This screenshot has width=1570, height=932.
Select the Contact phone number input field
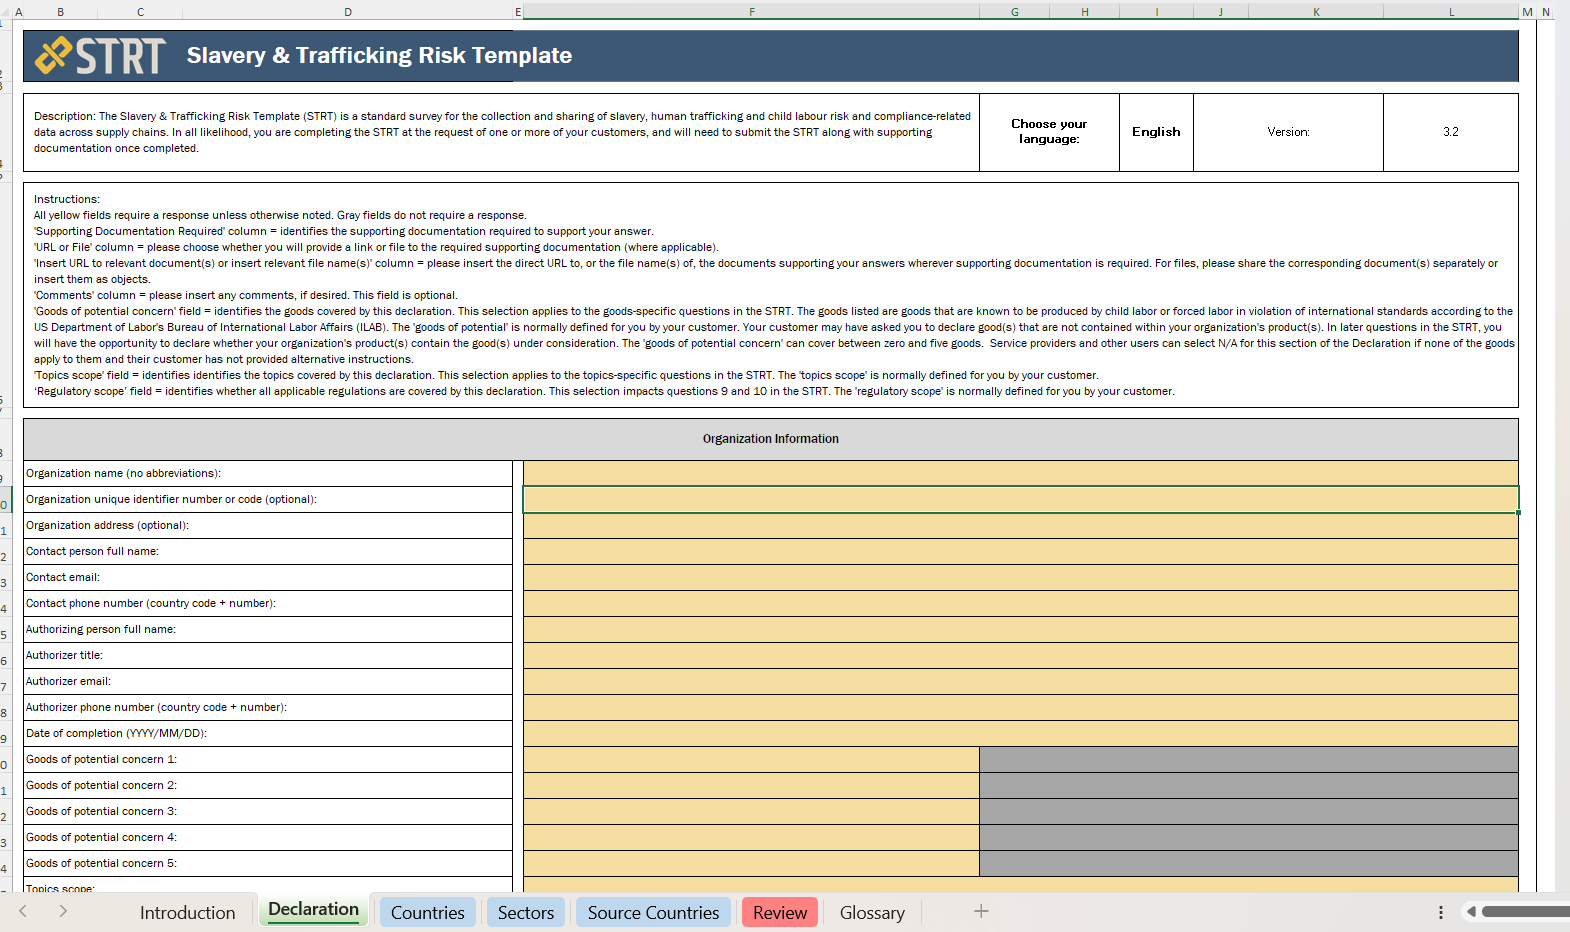click(1020, 604)
